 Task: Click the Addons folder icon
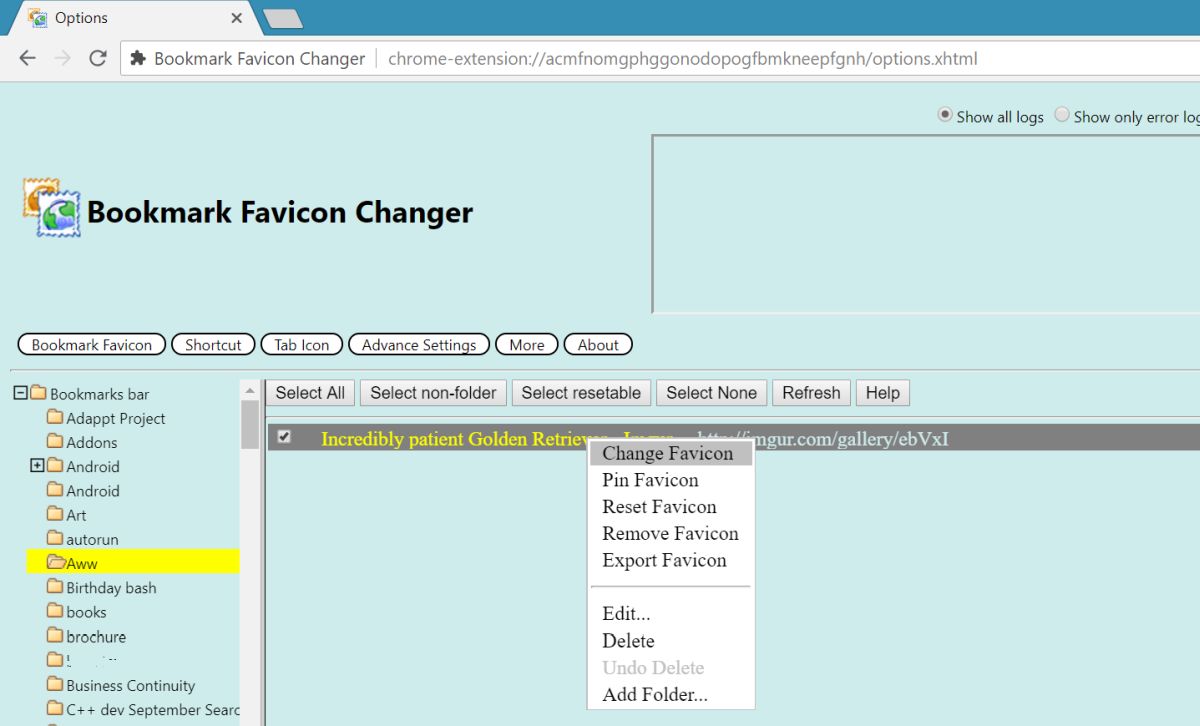[55, 441]
